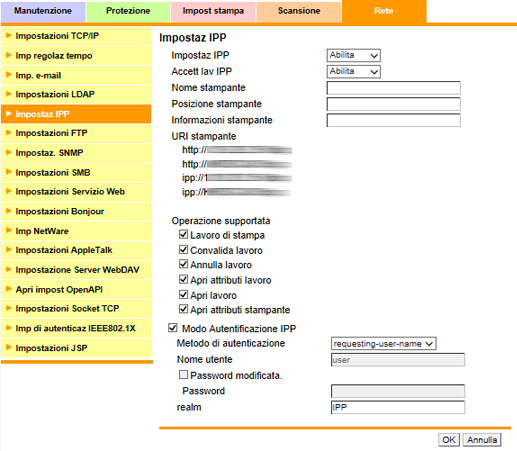This screenshot has width=517, height=451.
Task: Click arrow icon beside Impostazioni LDAP
Action: tap(9, 94)
